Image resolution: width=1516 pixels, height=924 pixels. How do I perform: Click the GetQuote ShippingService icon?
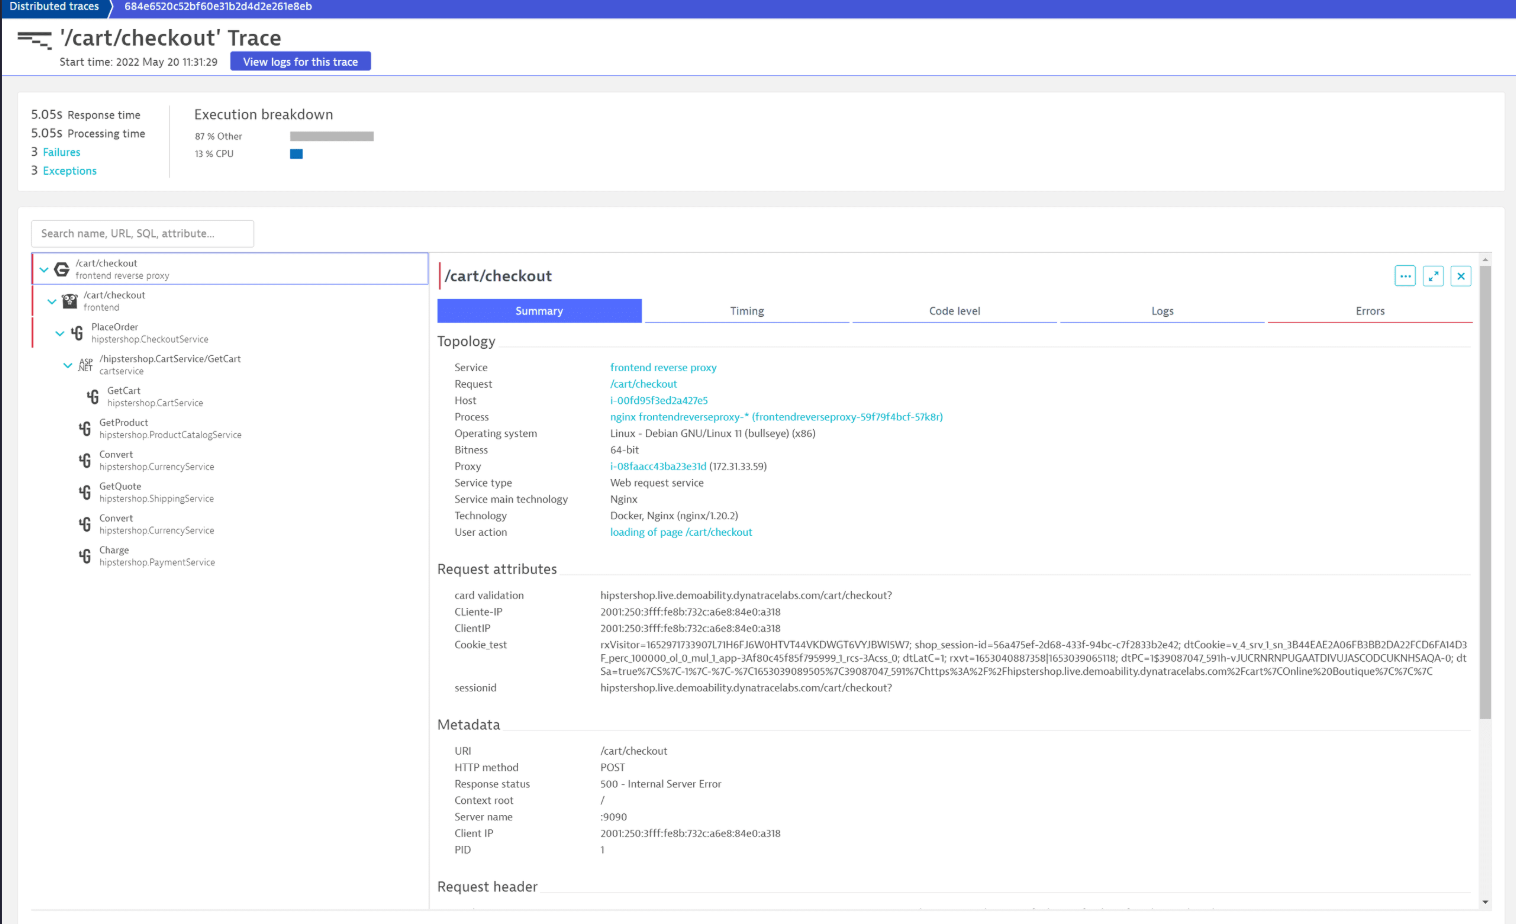tap(85, 492)
